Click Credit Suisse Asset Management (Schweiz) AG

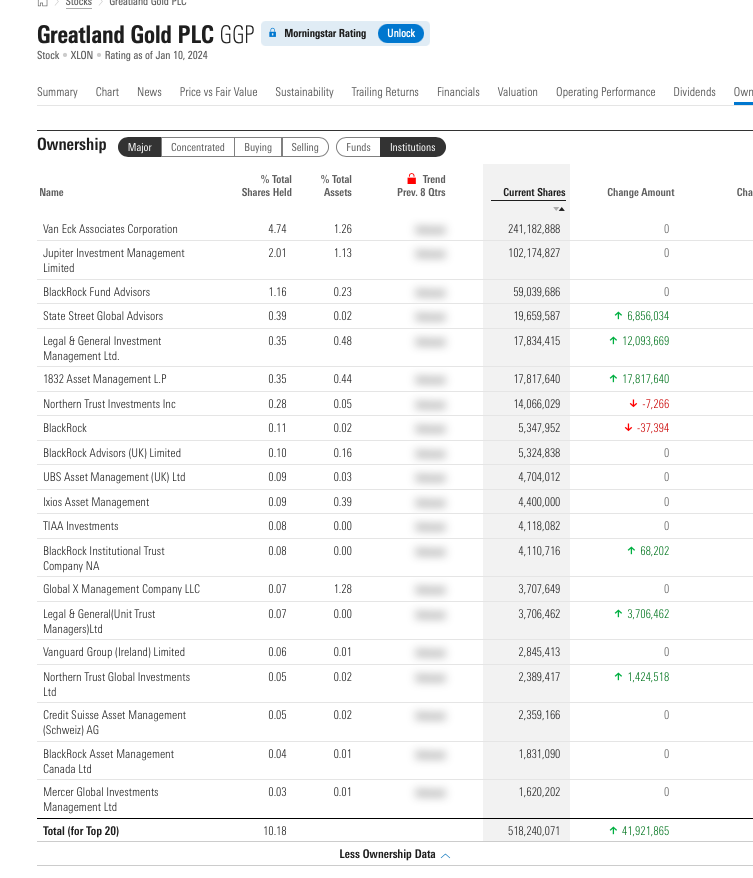pyautogui.click(x=114, y=722)
